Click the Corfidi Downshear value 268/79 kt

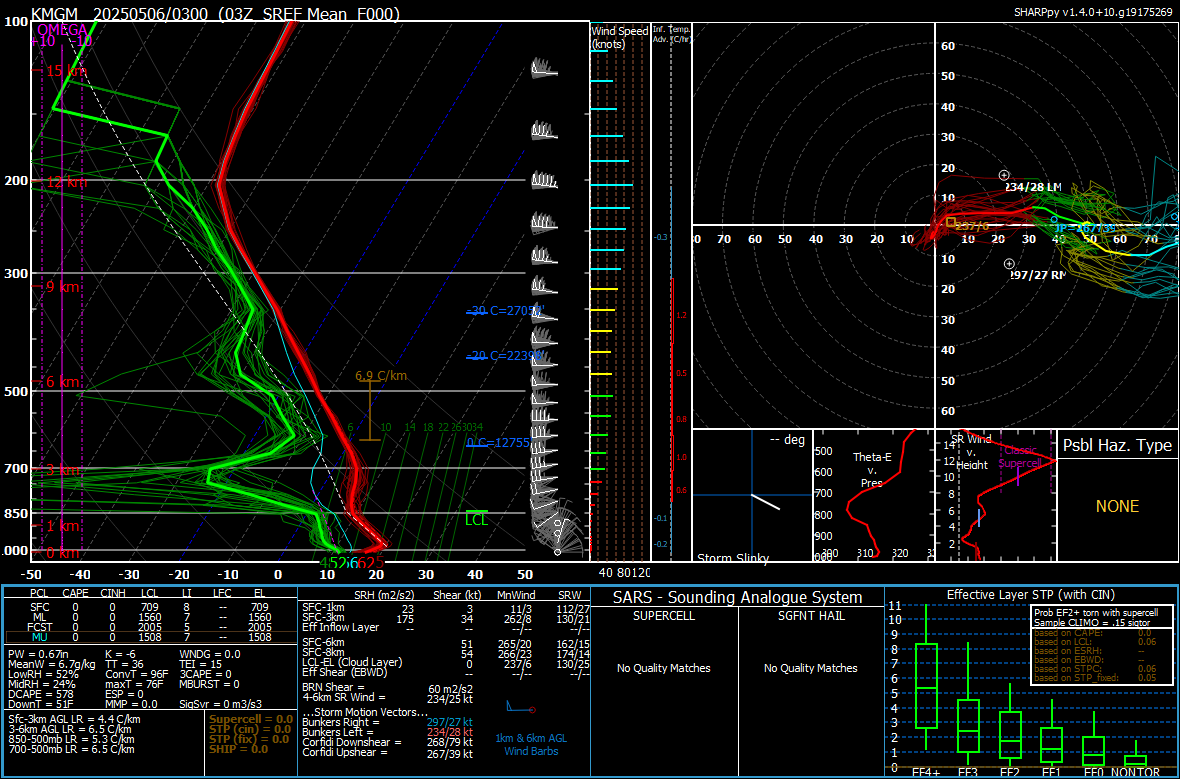[x=449, y=742]
